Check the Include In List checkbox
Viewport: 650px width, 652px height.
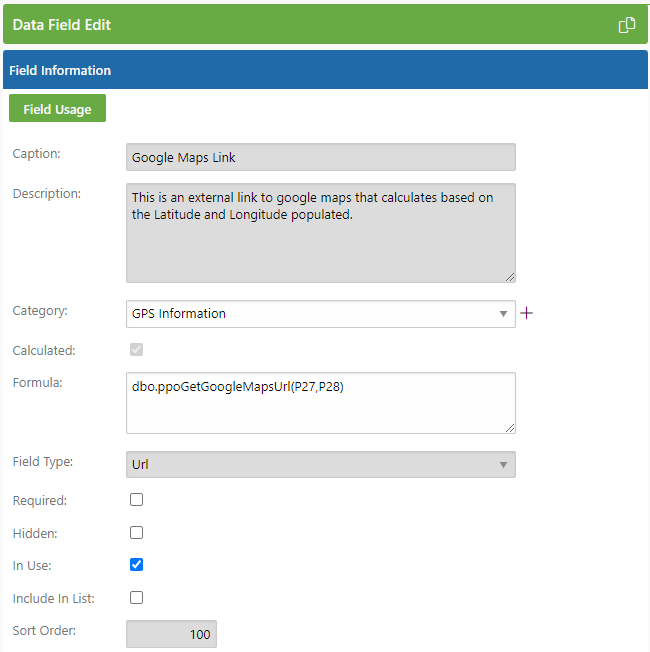click(136, 598)
